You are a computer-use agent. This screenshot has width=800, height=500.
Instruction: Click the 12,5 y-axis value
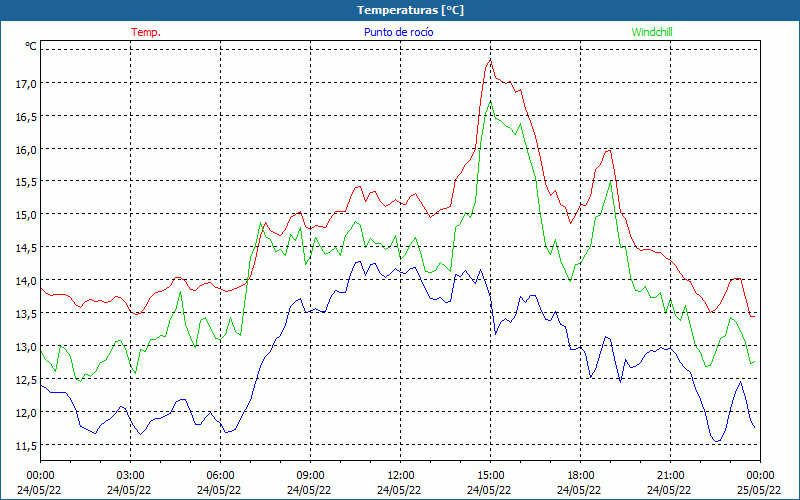(27, 380)
